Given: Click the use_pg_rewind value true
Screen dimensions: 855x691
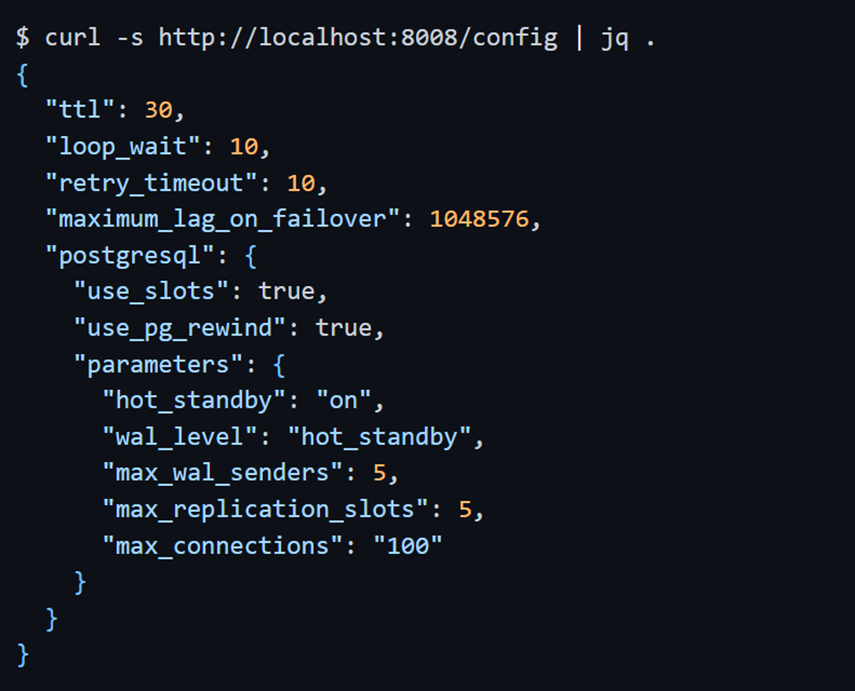Looking at the screenshot, I should point(344,328).
